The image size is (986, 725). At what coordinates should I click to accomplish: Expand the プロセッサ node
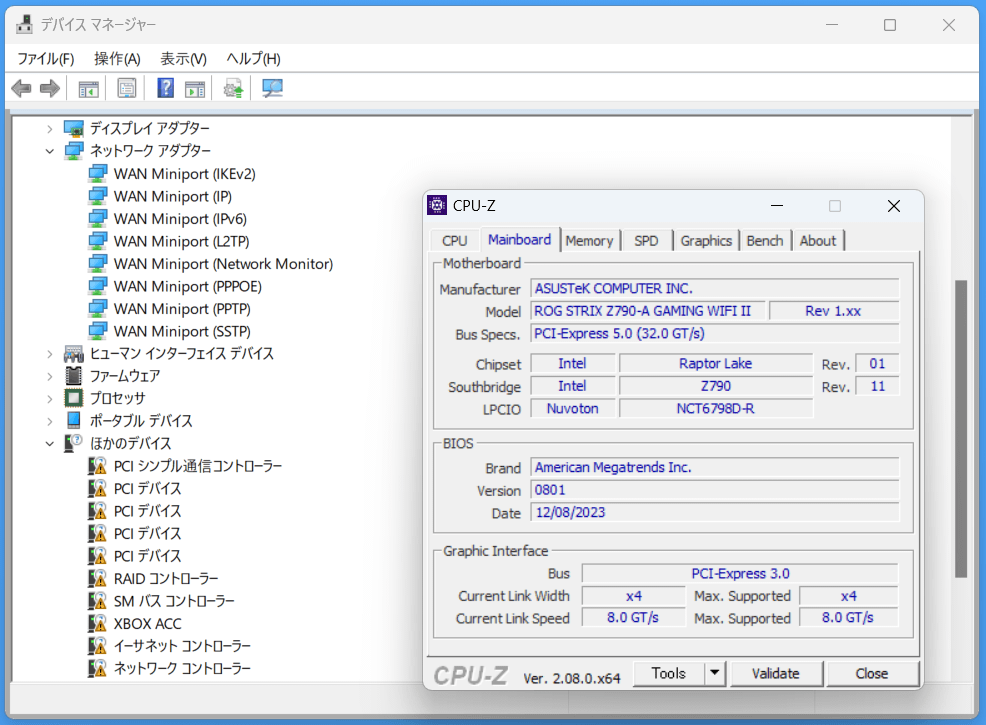coord(50,399)
